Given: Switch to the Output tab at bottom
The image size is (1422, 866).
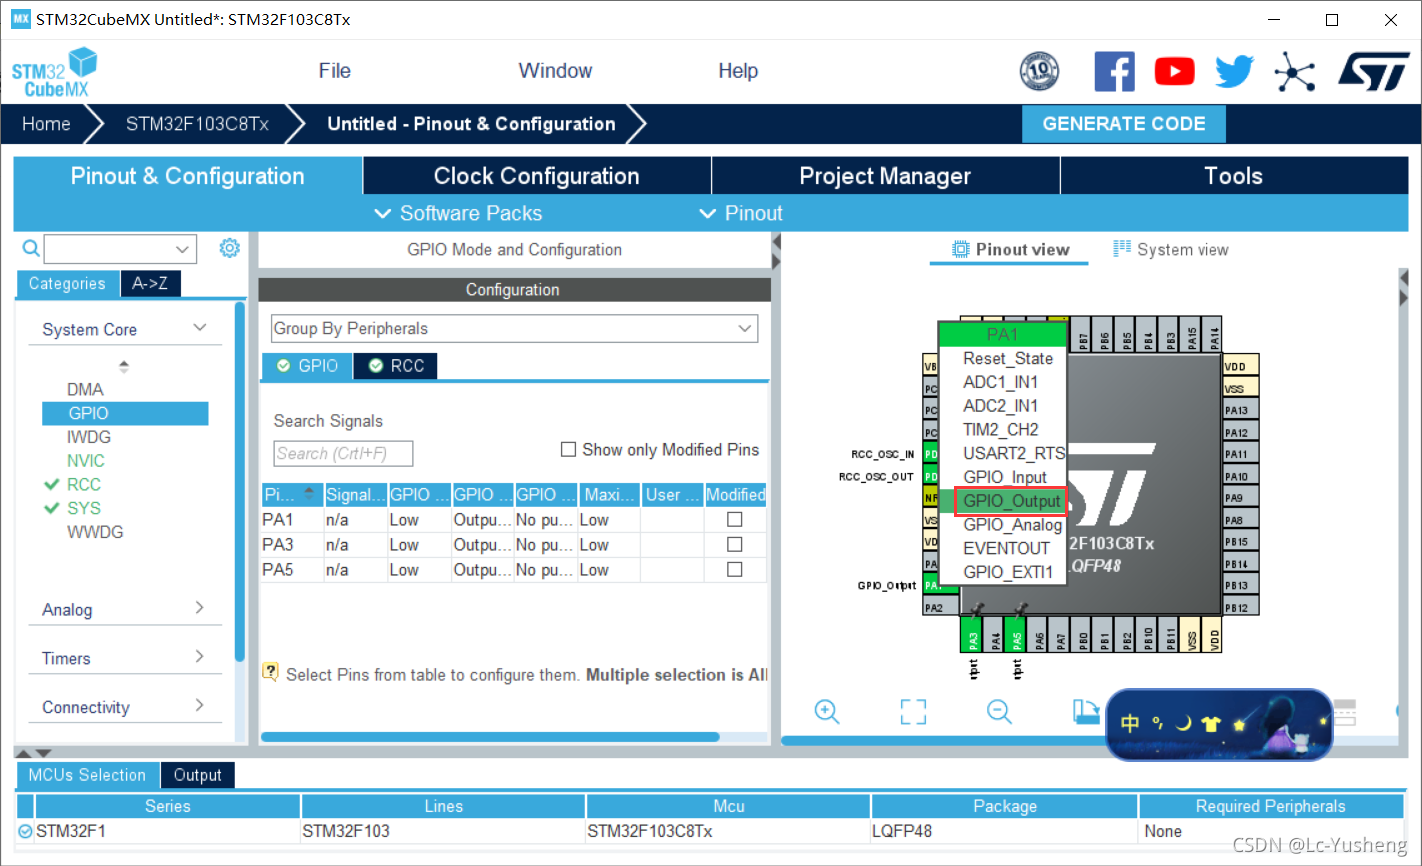Looking at the screenshot, I should pos(197,775).
